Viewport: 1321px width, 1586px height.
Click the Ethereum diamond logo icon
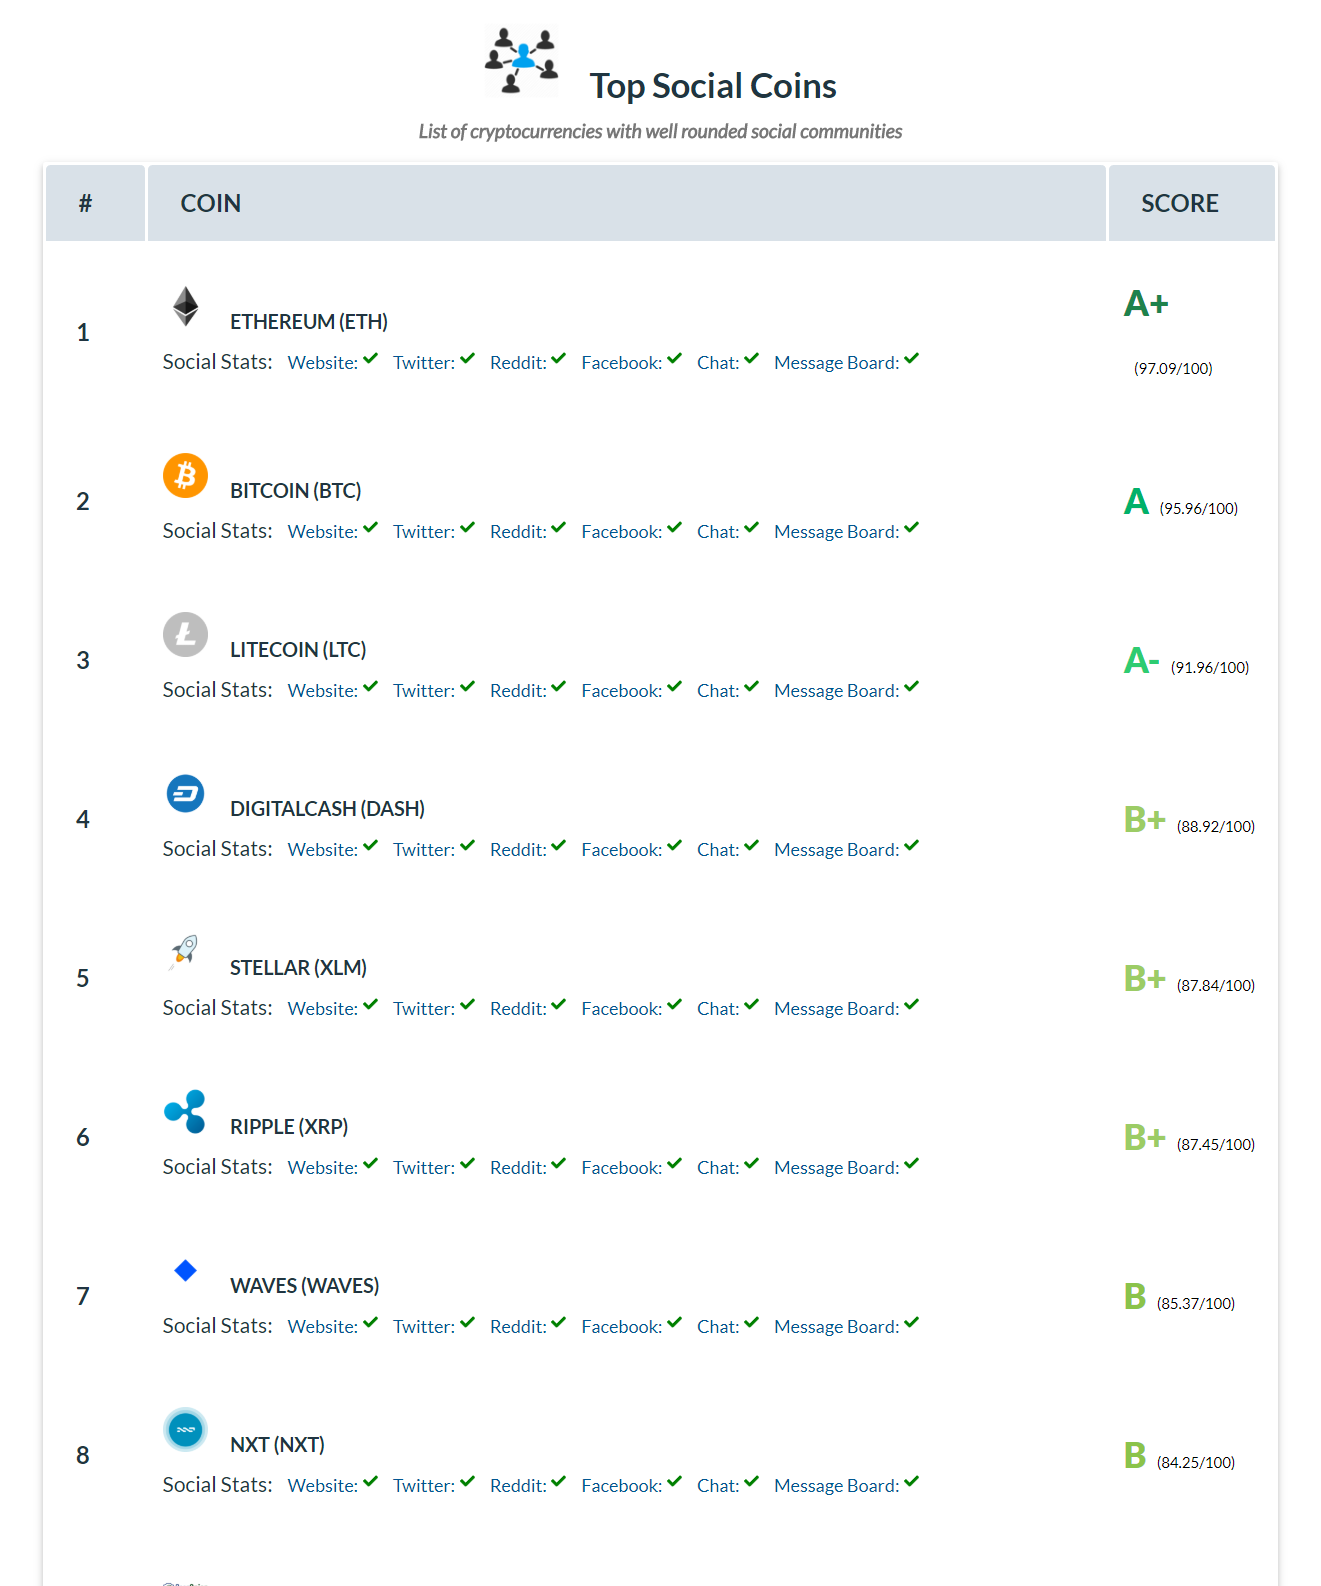point(186,306)
